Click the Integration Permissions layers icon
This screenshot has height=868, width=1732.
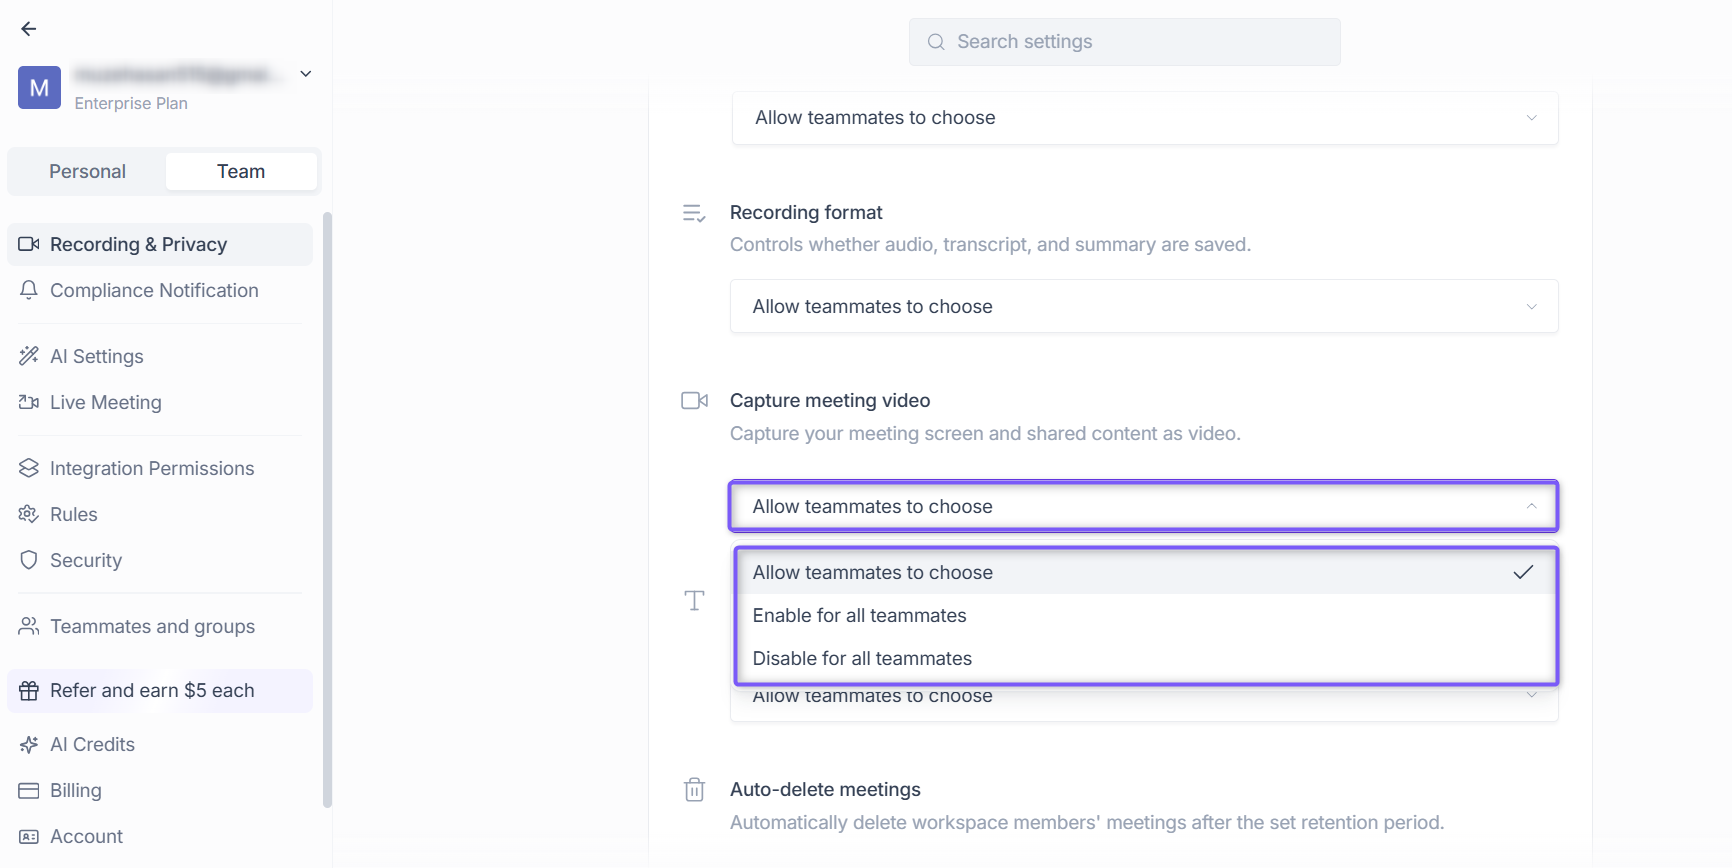pos(29,468)
